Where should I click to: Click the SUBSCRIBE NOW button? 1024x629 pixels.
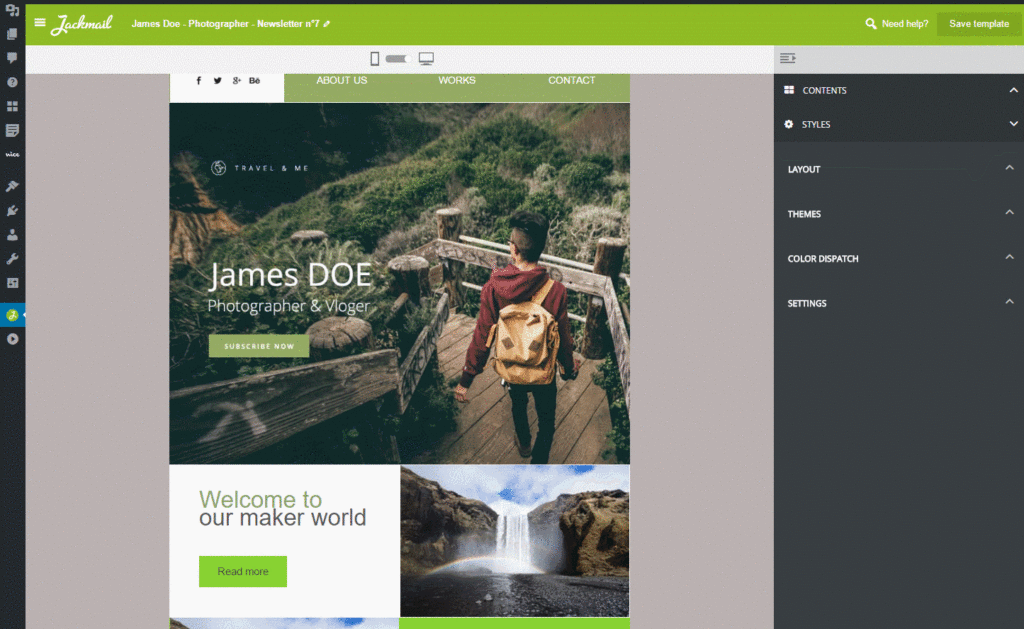[x=259, y=346]
